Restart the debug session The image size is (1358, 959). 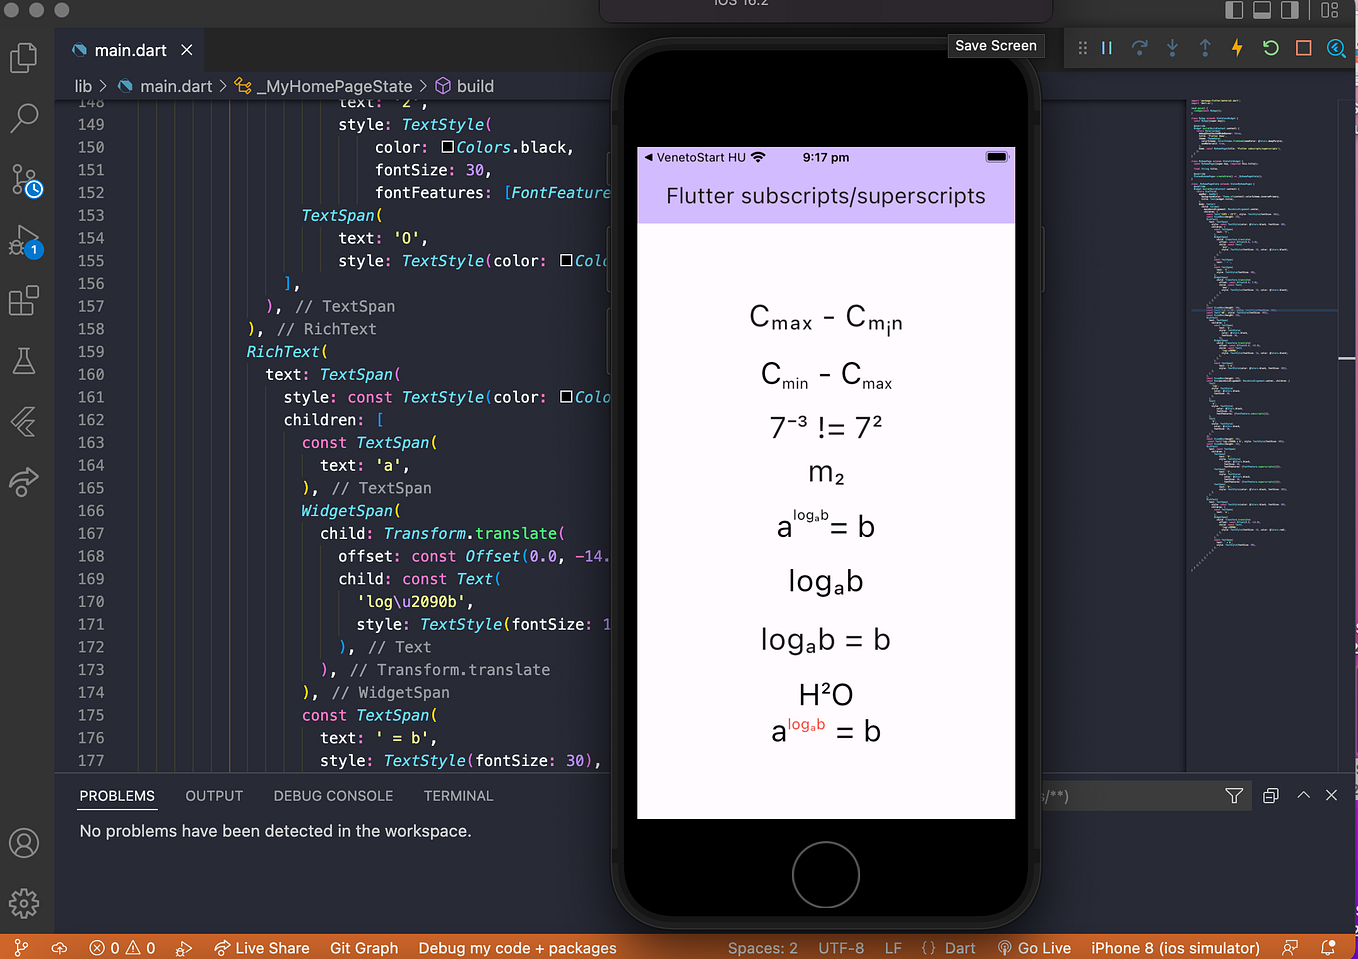point(1269,46)
